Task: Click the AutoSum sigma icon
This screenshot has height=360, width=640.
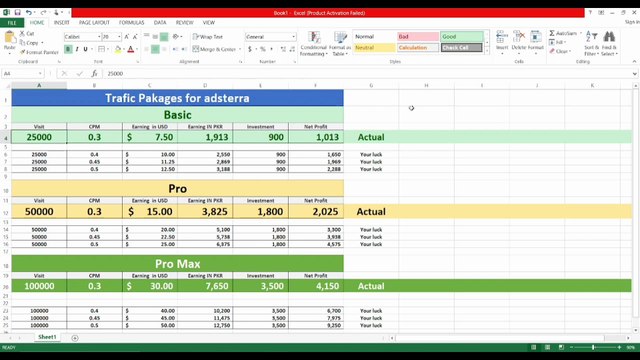Action: [552, 33]
